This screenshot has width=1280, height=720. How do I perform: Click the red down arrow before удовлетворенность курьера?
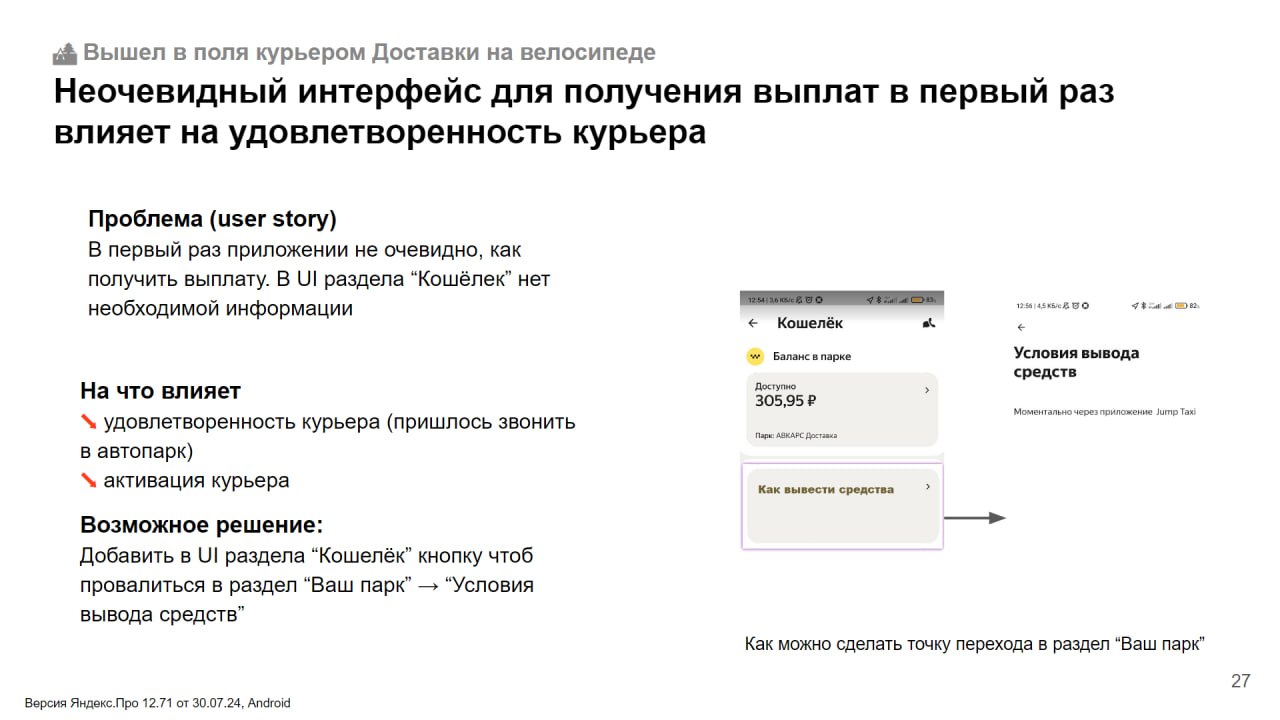(x=89, y=422)
